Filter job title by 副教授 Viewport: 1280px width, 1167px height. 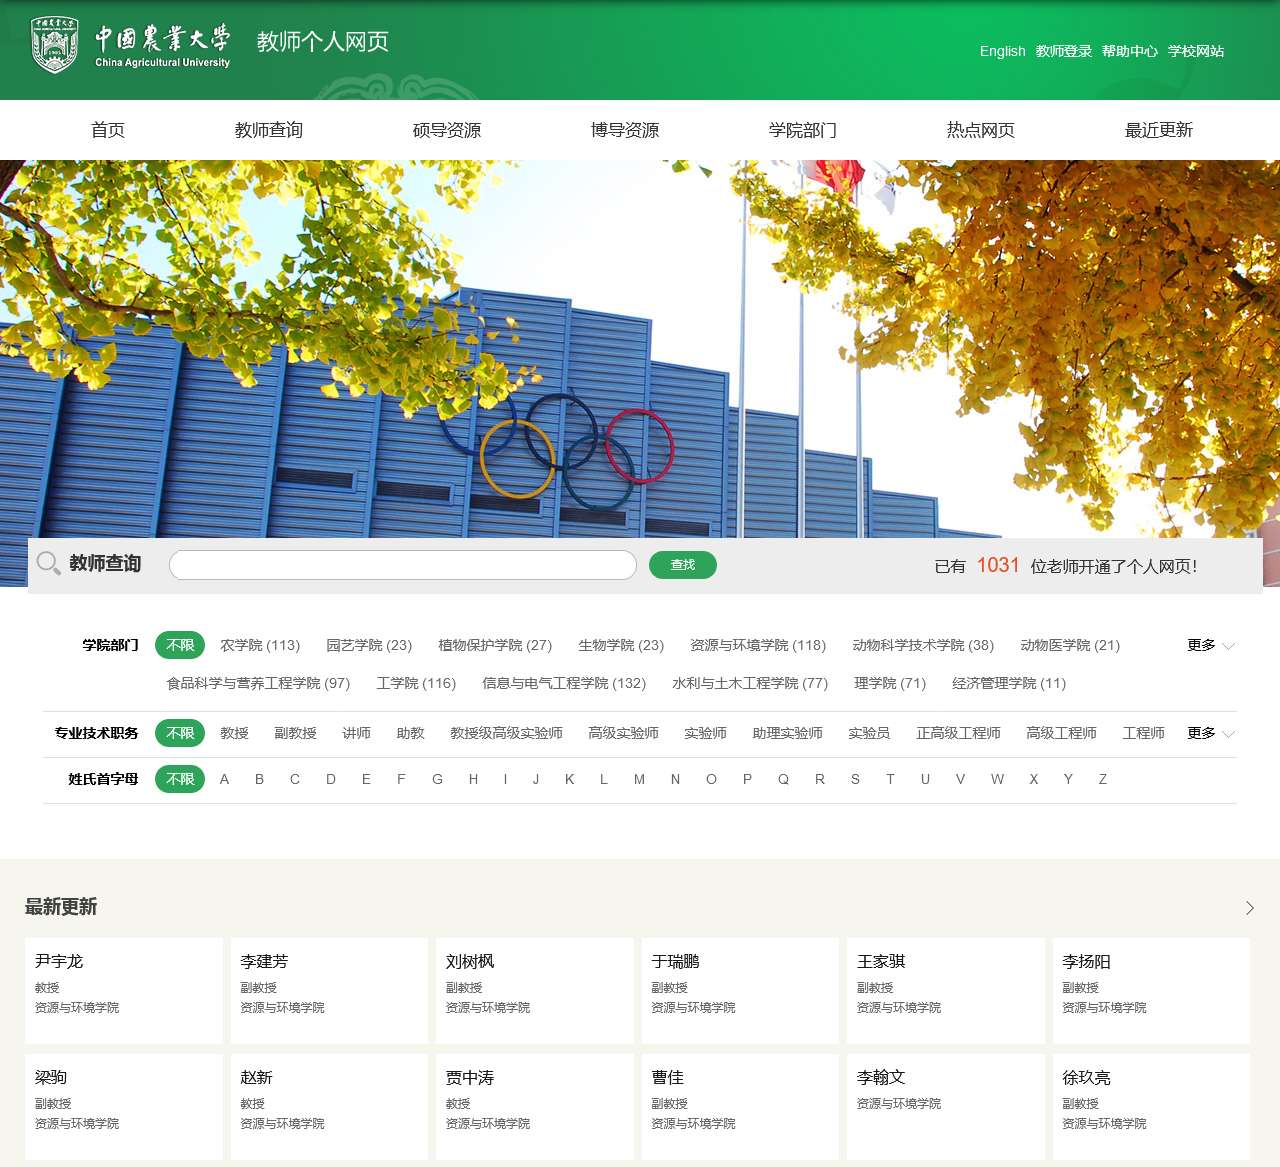[x=295, y=733]
